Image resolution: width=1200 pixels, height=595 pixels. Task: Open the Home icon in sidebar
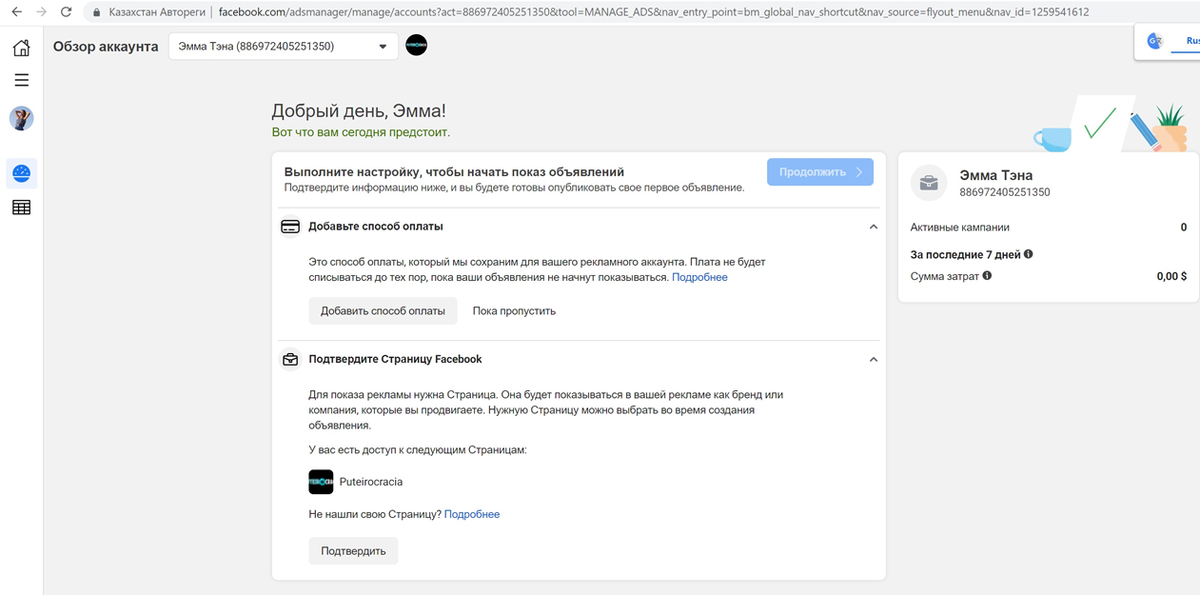(21, 48)
